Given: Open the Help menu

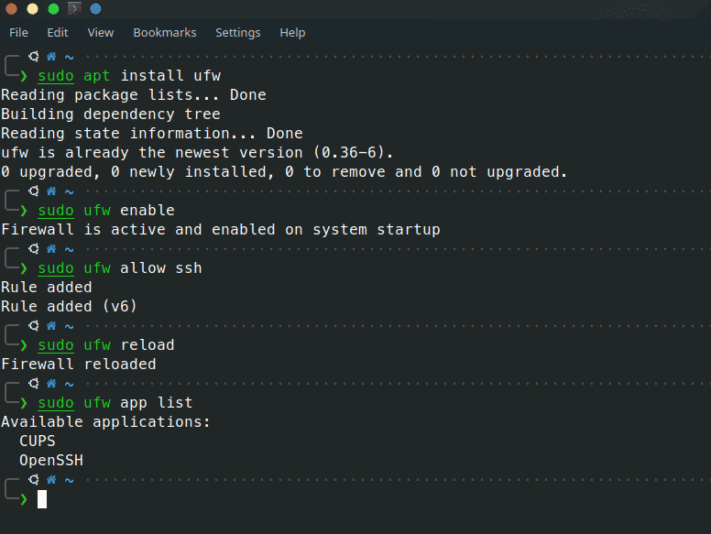Looking at the screenshot, I should coord(292,32).
